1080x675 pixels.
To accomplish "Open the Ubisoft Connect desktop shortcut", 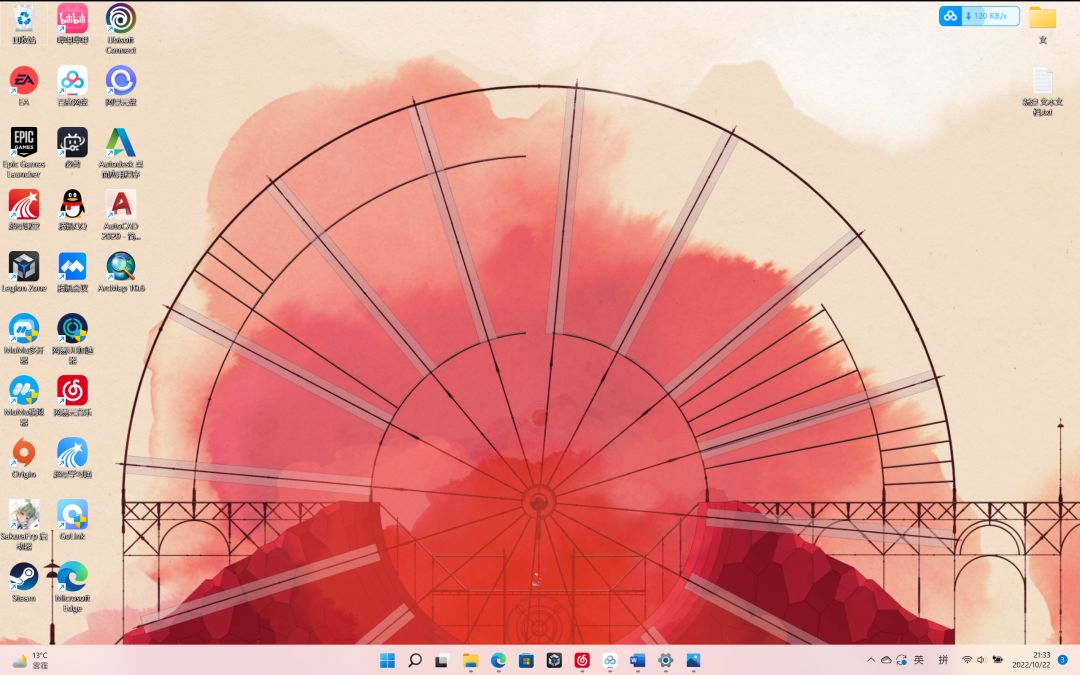I will (121, 30).
